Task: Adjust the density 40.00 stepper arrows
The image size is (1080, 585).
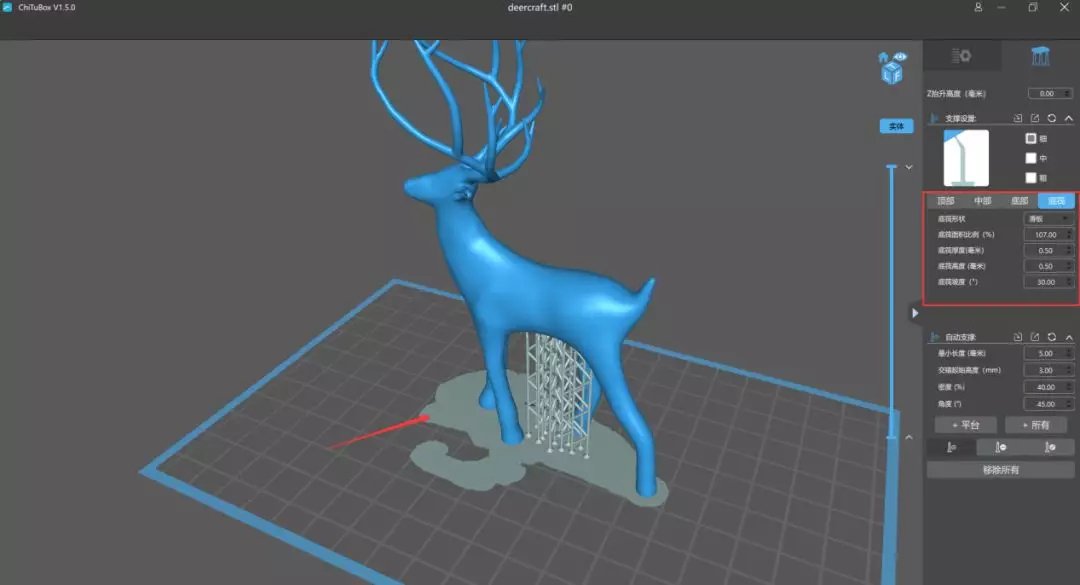Action: (x=1069, y=387)
